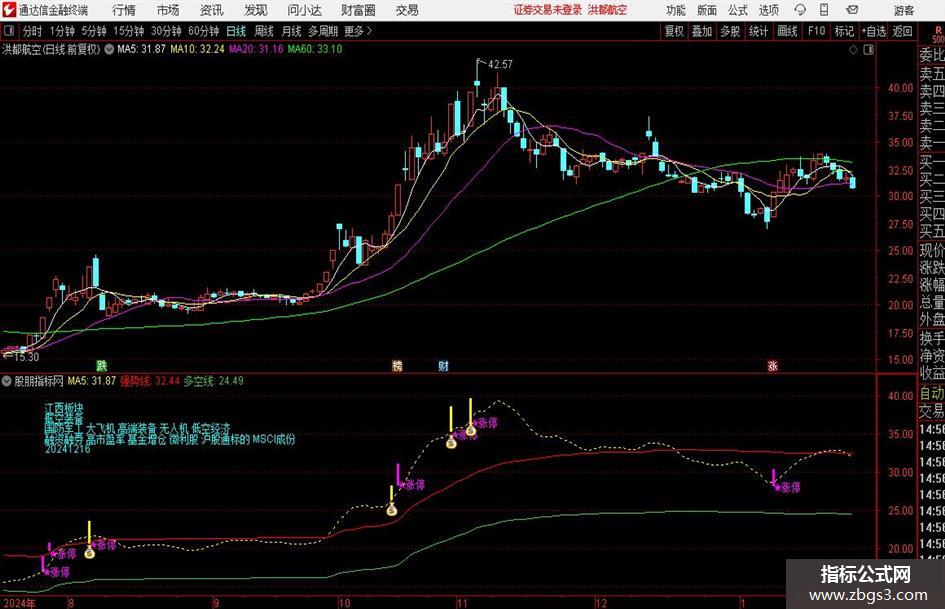Click the 多空线: 24.49 label
Screen dimensions: 945x609
coord(214,381)
